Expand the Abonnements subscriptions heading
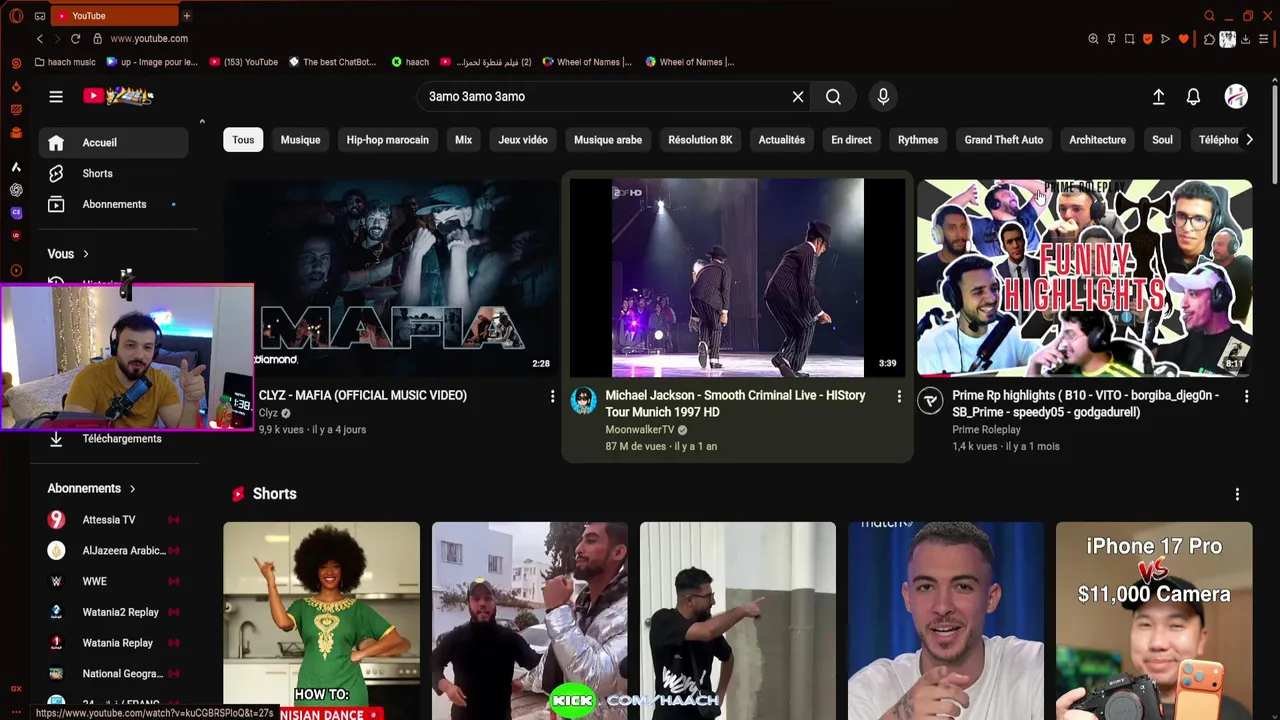The height and width of the screenshot is (720, 1280). point(91,488)
